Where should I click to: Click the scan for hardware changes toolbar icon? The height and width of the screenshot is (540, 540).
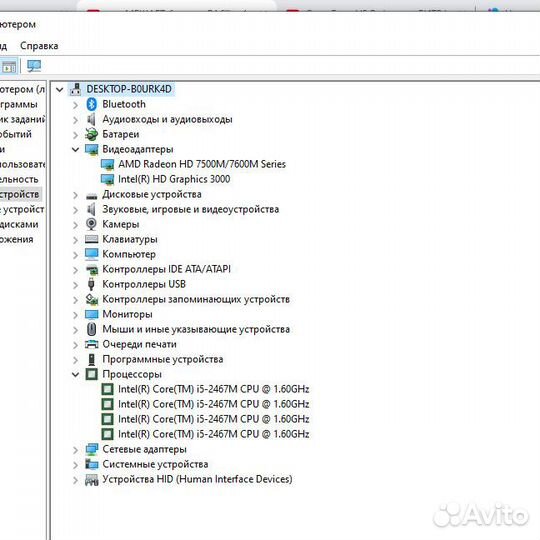pyautogui.click(x=34, y=66)
